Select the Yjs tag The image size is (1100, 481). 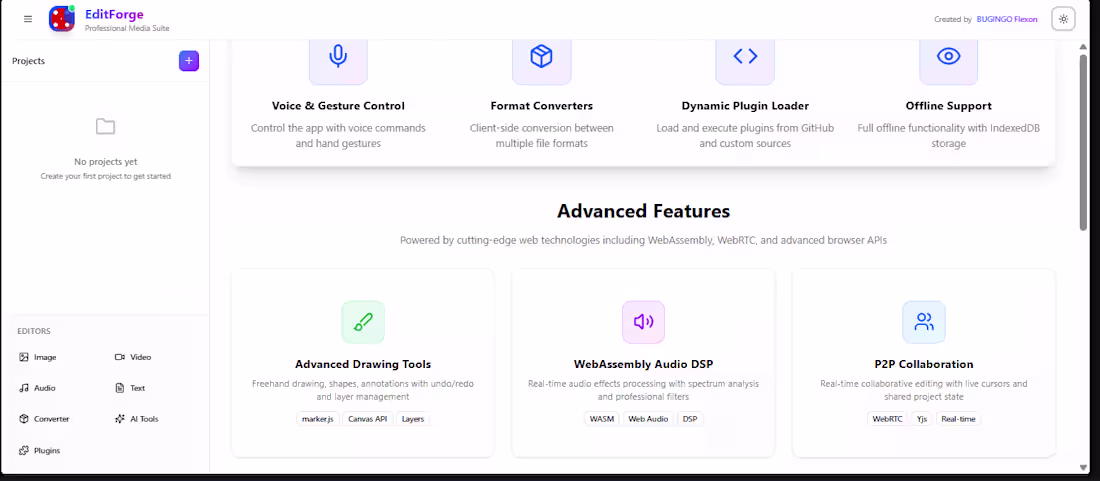pos(922,419)
